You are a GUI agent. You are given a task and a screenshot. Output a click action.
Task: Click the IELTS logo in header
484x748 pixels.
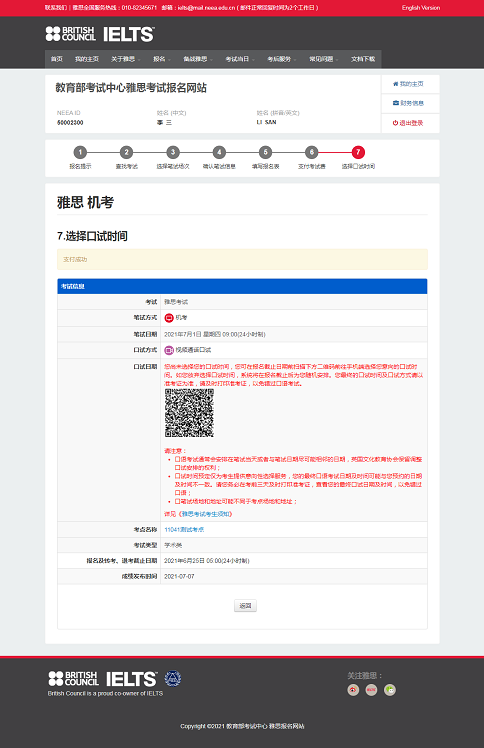coord(129,34)
